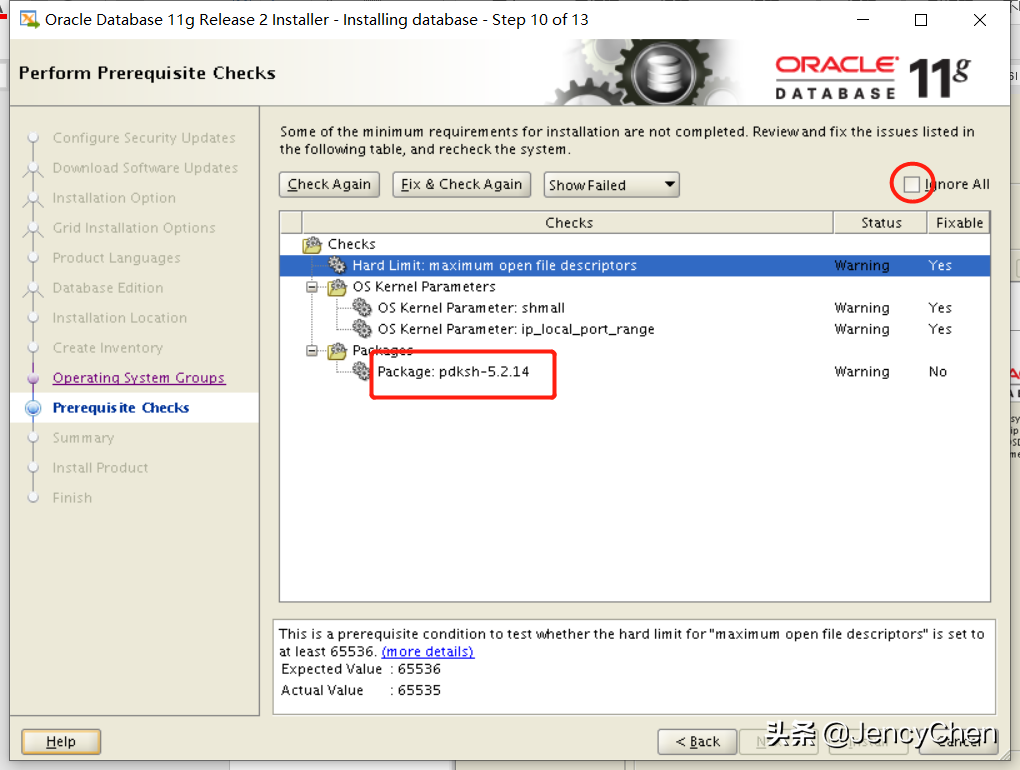Click the Install Product step

coord(100,468)
